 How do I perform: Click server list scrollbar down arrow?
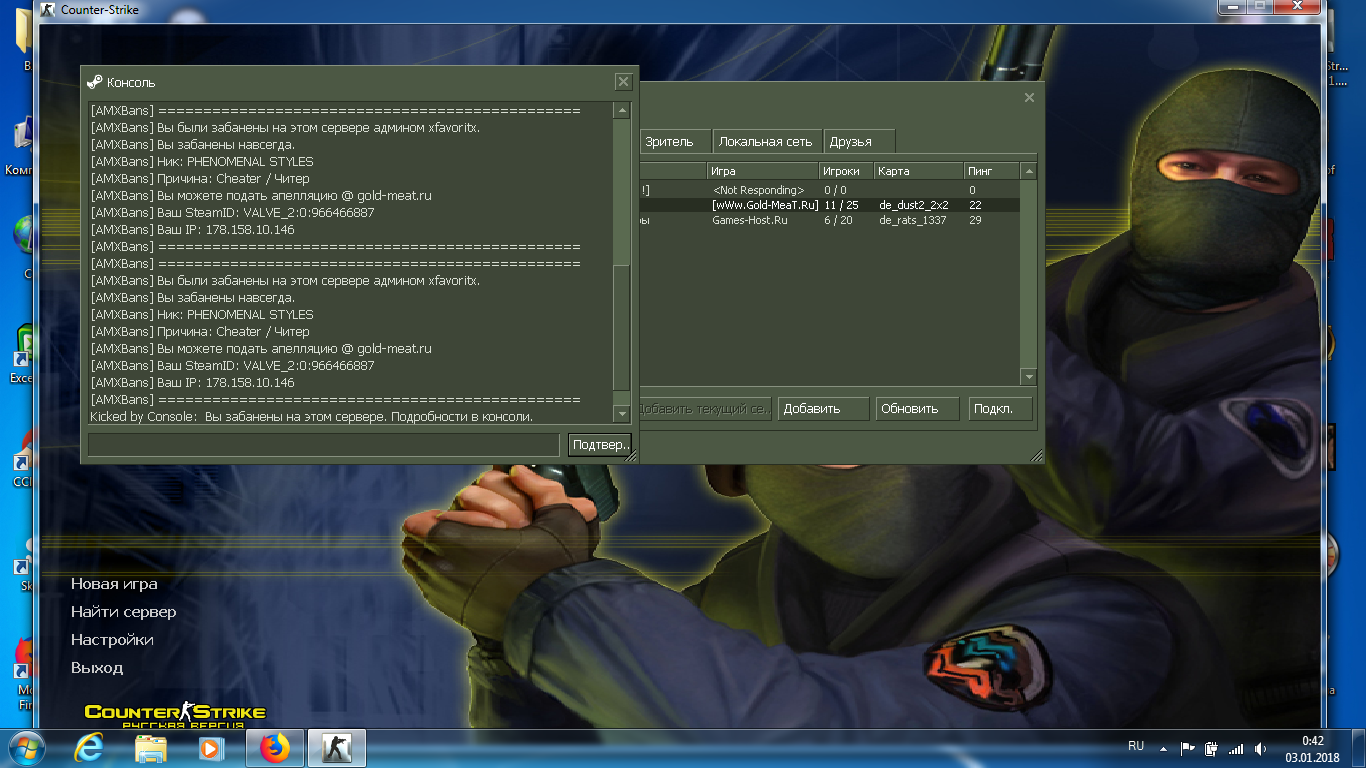click(x=1028, y=377)
